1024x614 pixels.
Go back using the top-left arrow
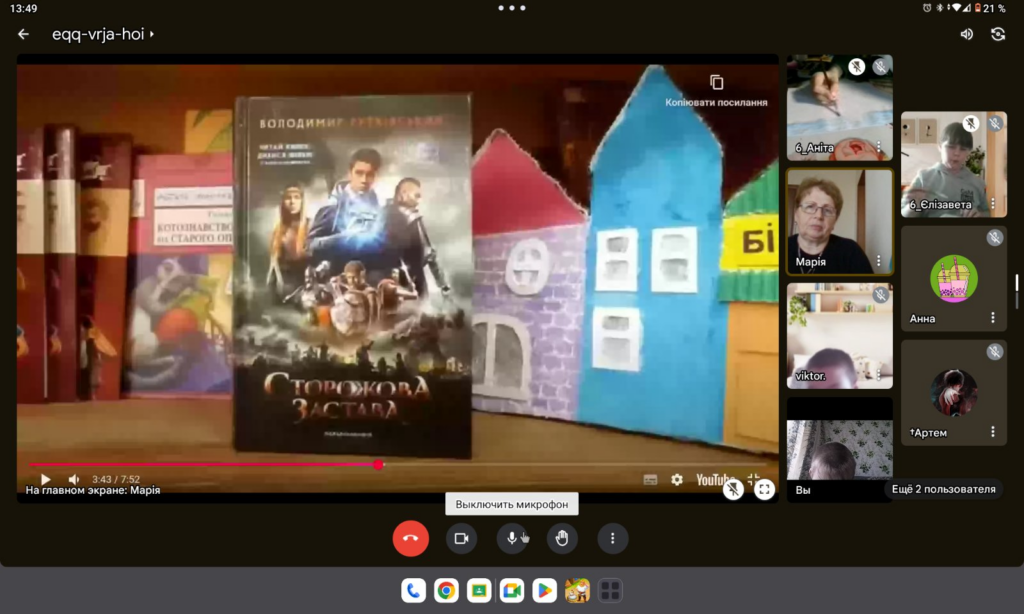tap(23, 34)
